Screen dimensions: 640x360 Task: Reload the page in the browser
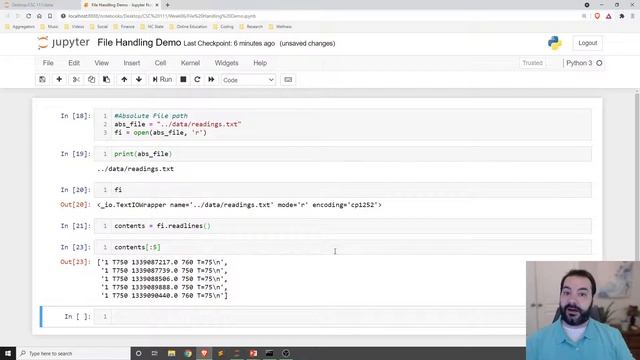(29, 16)
